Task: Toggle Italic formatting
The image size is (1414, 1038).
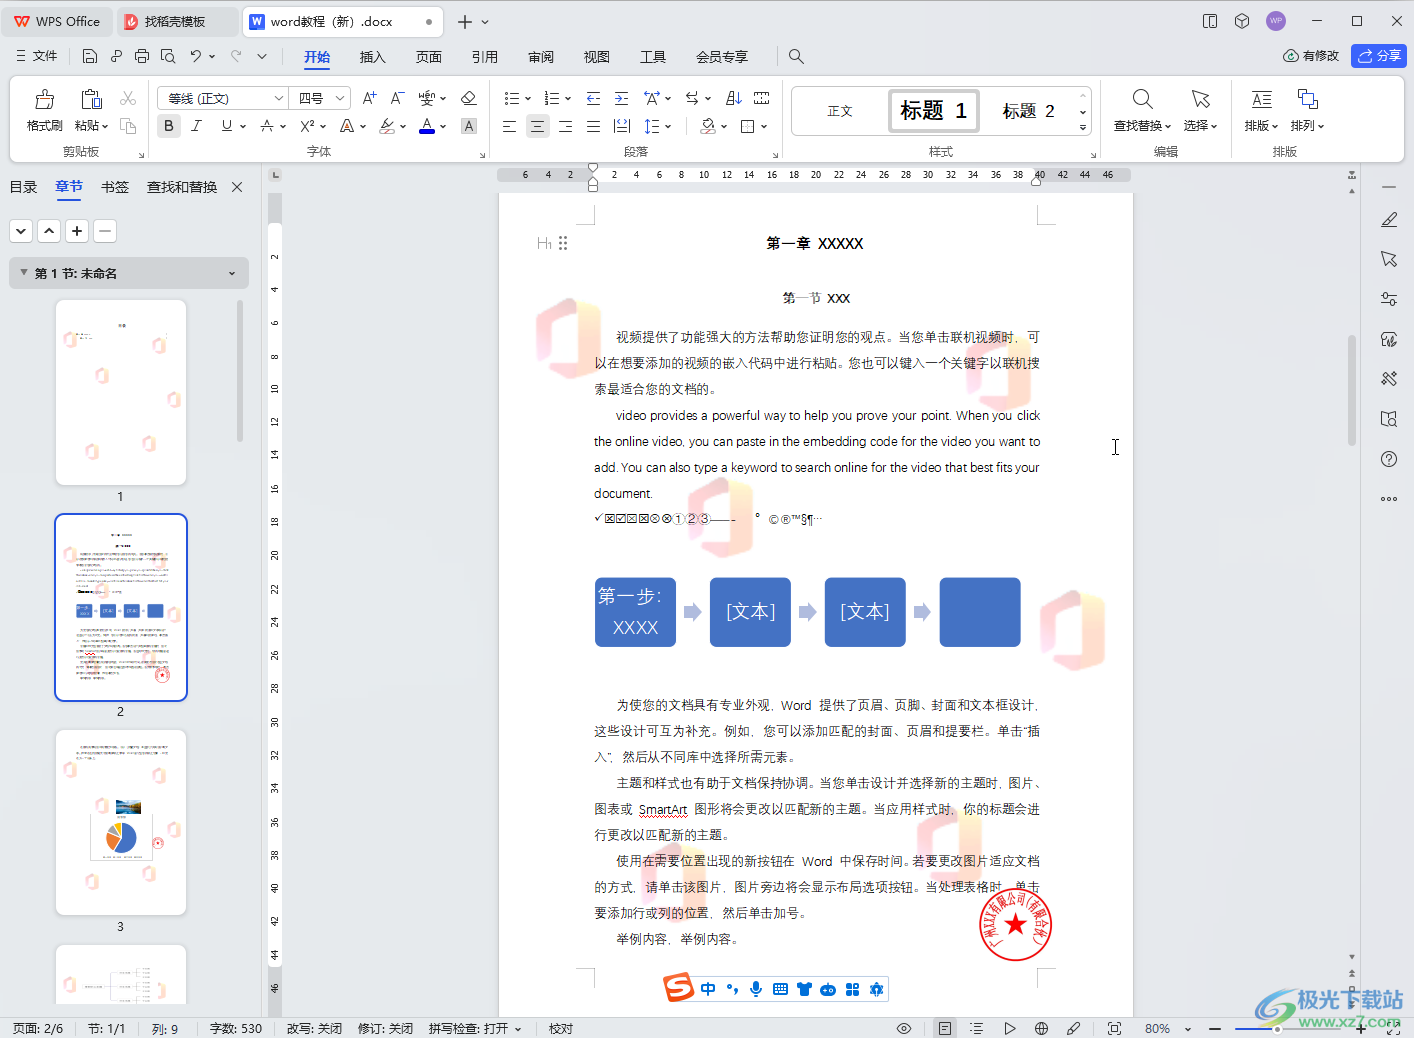Action: click(196, 126)
